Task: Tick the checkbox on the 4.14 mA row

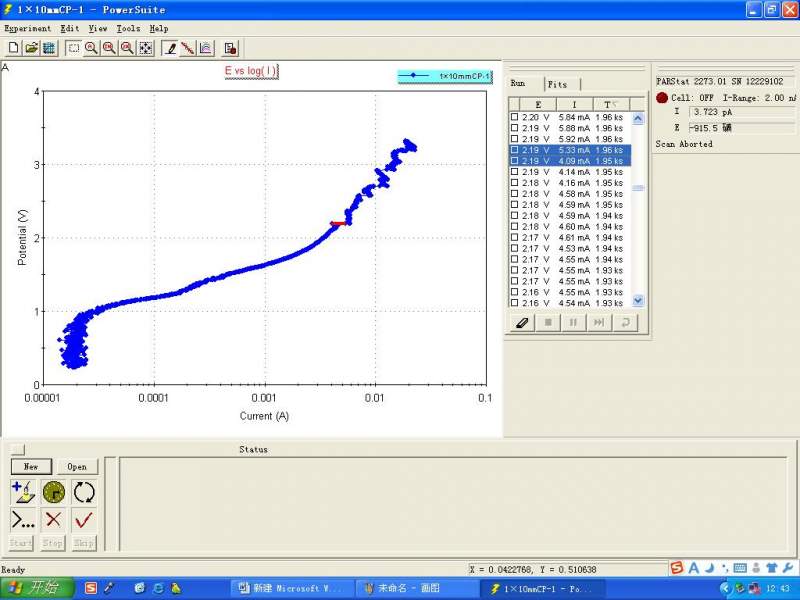Action: point(515,172)
